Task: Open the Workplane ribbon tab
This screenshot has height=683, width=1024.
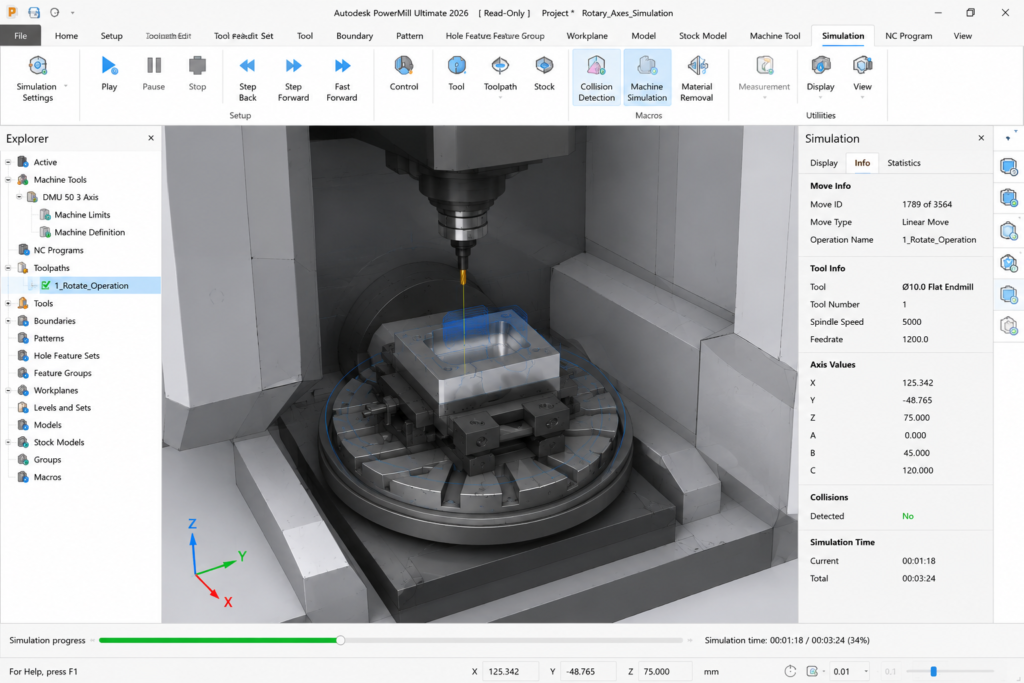Action: pos(587,36)
